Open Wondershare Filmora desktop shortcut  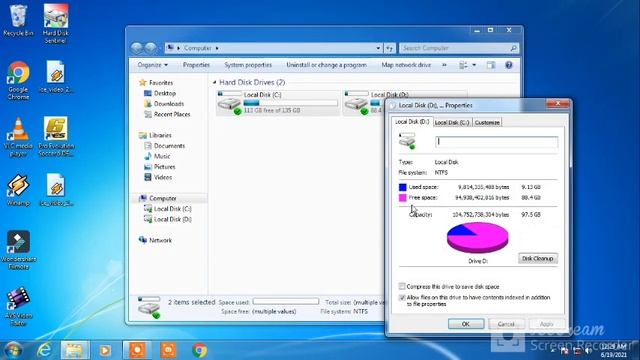point(18,250)
